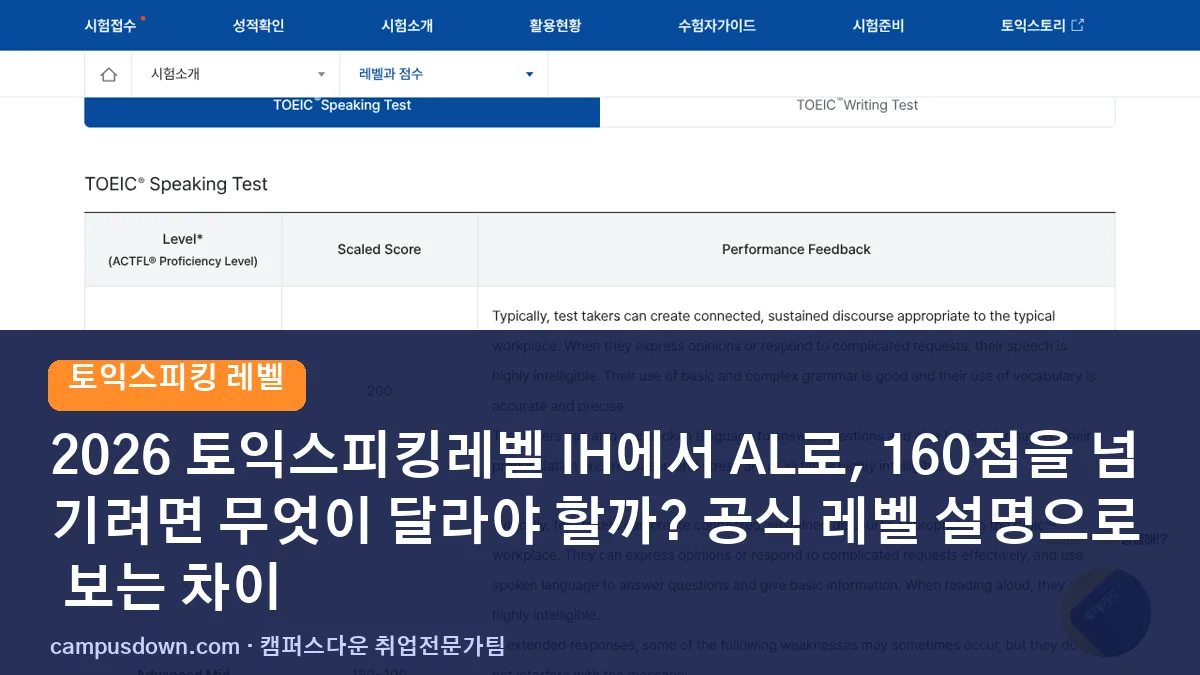
Task: Open the 시험소개 top menu
Action: [407, 26]
